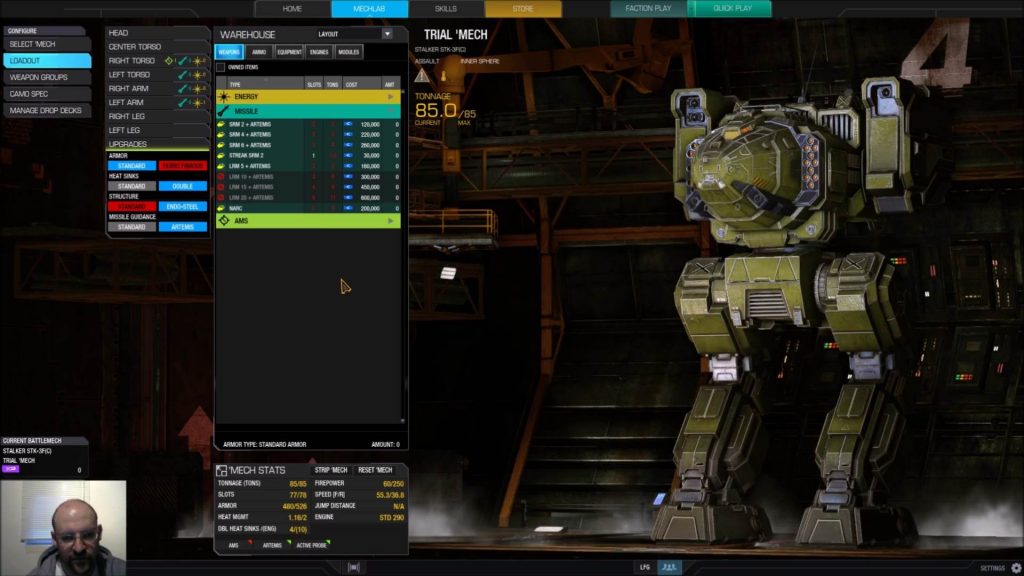
Task: Set missile guidance to Standard
Action: (131, 227)
